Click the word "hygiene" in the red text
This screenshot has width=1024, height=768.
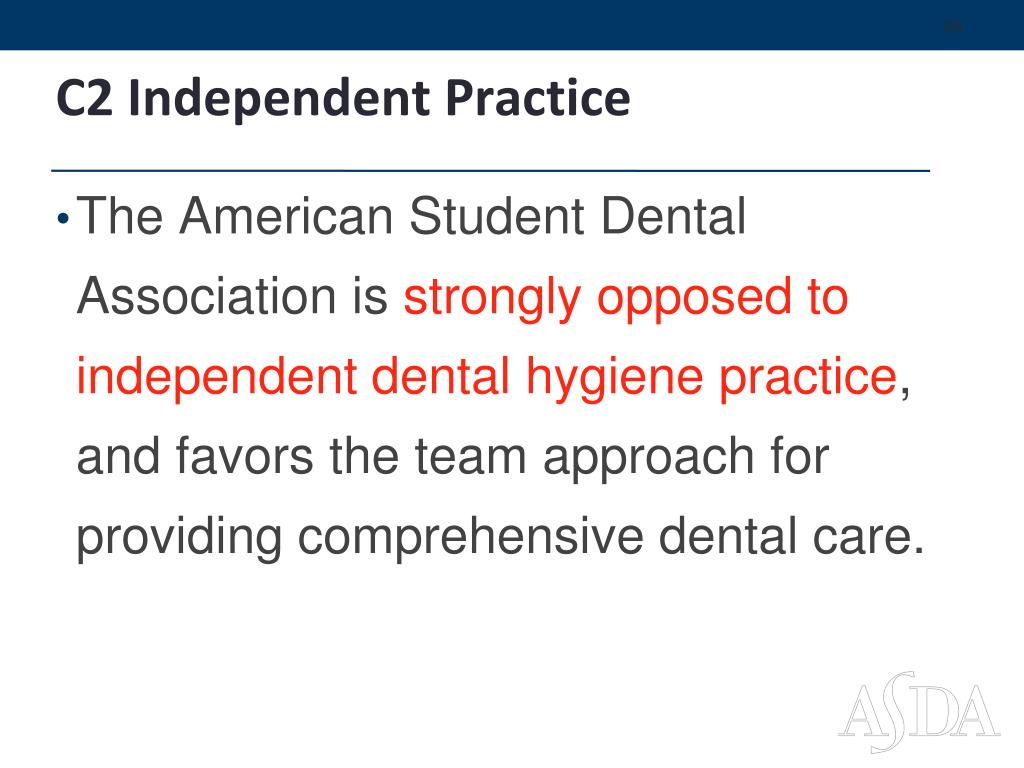pos(615,378)
